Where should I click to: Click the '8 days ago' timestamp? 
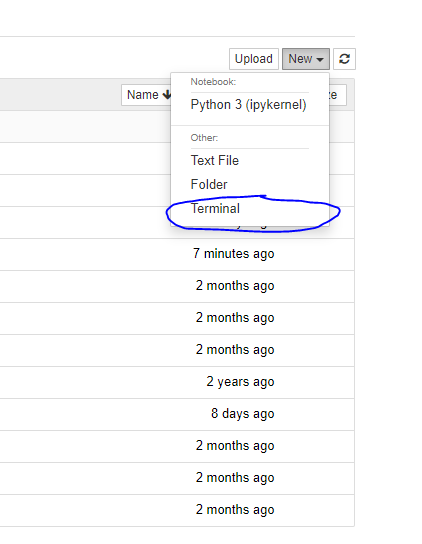pos(243,414)
